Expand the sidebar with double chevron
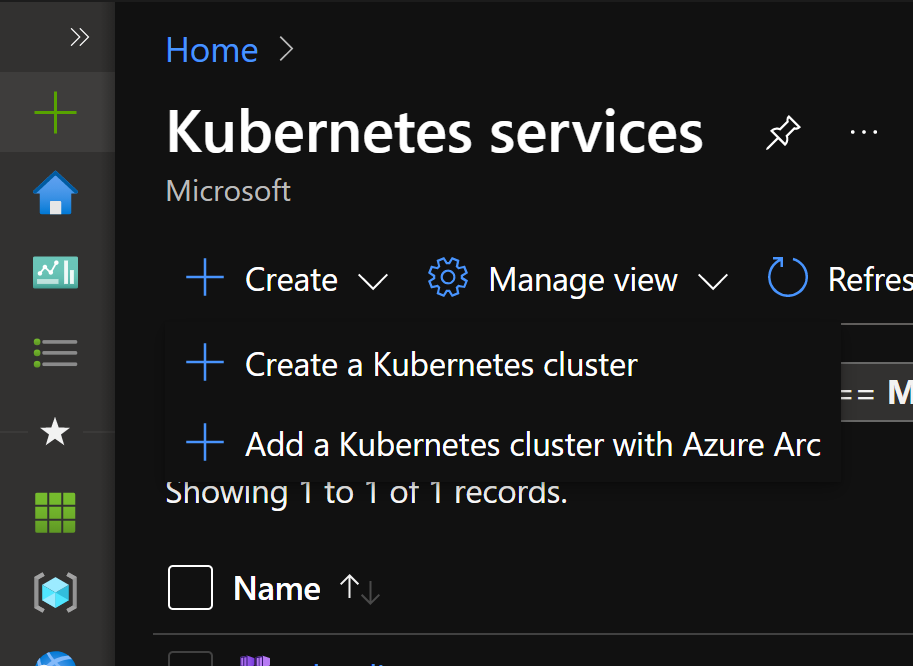The width and height of the screenshot is (913, 666). (79, 37)
